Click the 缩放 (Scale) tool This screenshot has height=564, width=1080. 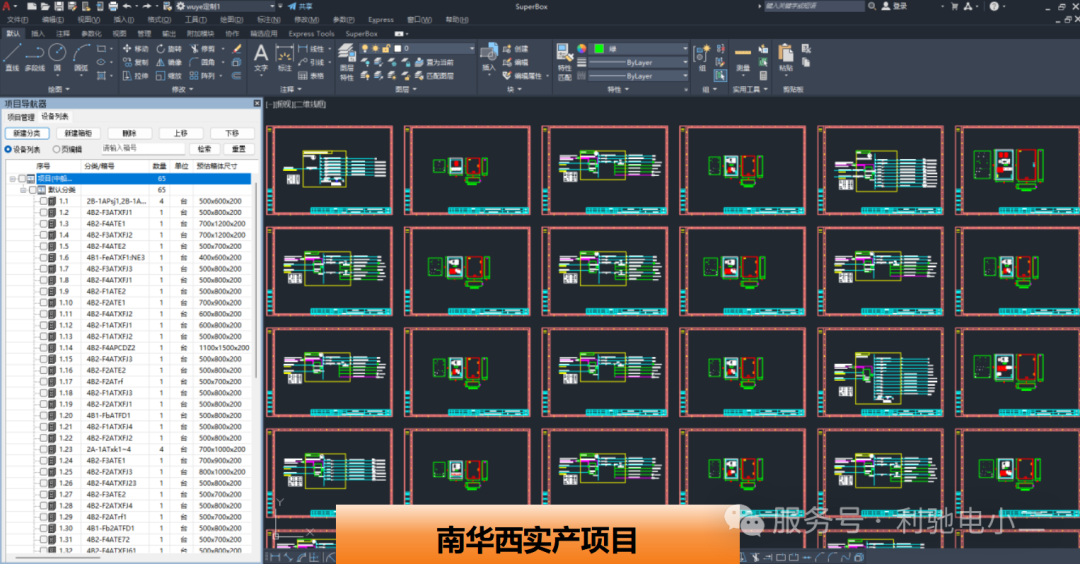pyautogui.click(x=169, y=76)
